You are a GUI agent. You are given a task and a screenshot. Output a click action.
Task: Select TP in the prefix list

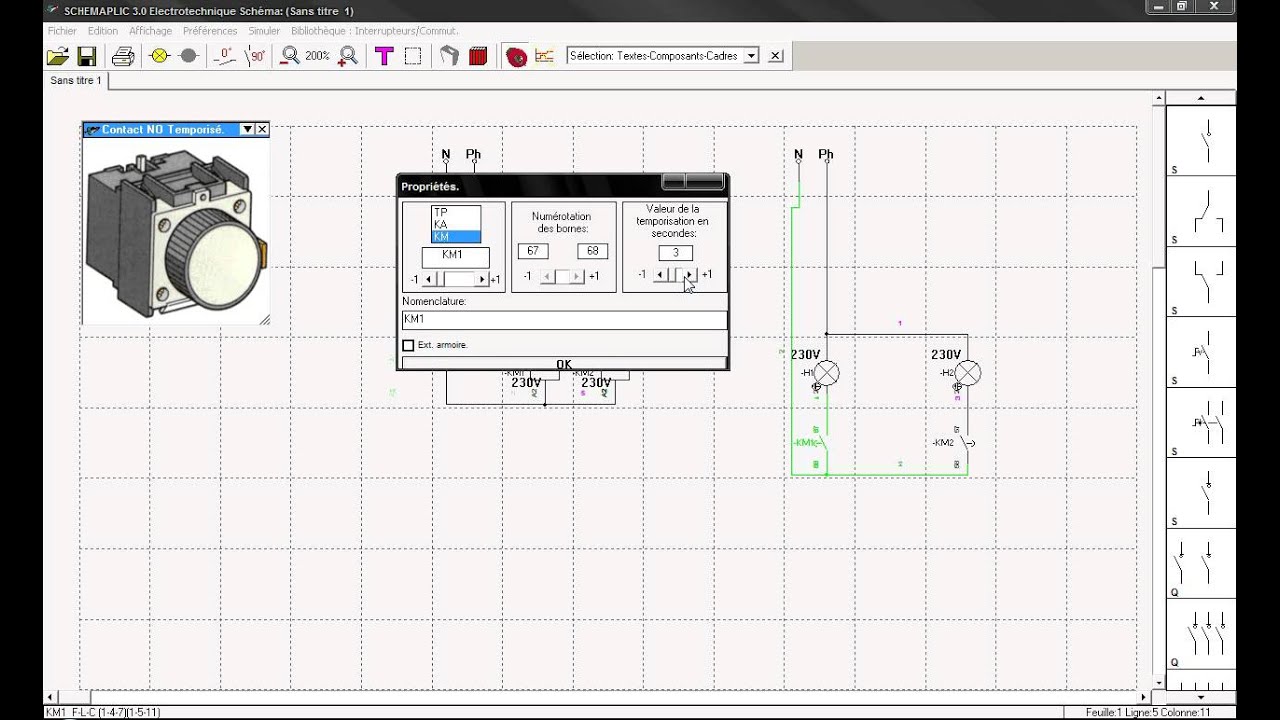455,212
